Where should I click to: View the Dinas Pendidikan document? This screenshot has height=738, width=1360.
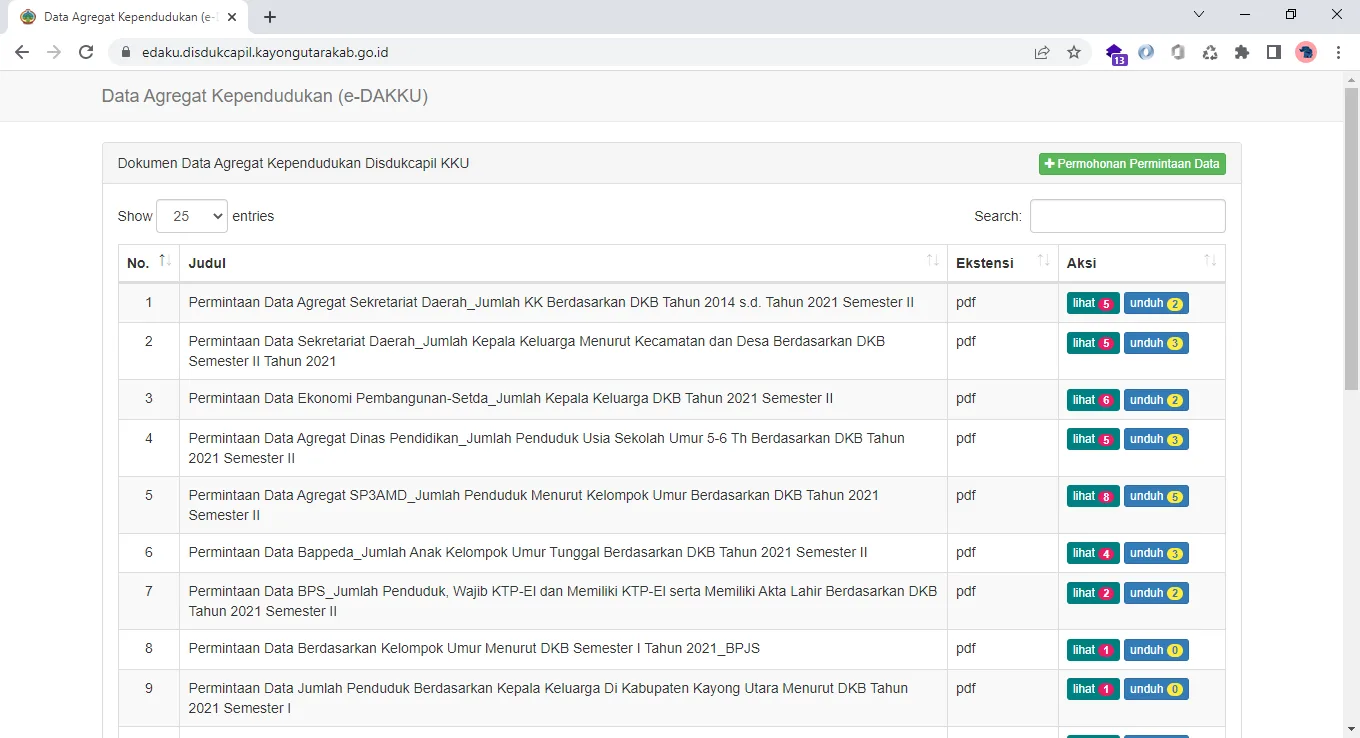pyautogui.click(x=1093, y=439)
